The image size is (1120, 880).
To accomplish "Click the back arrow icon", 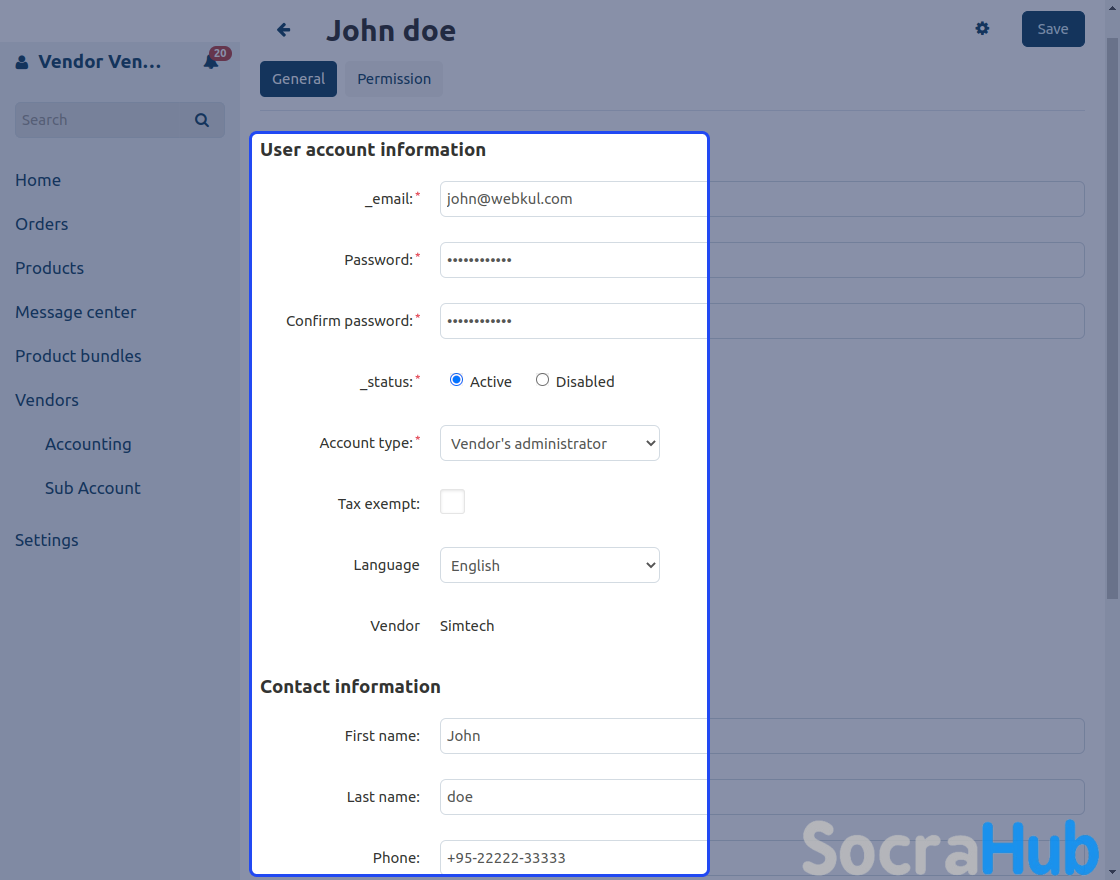I will coord(284,30).
